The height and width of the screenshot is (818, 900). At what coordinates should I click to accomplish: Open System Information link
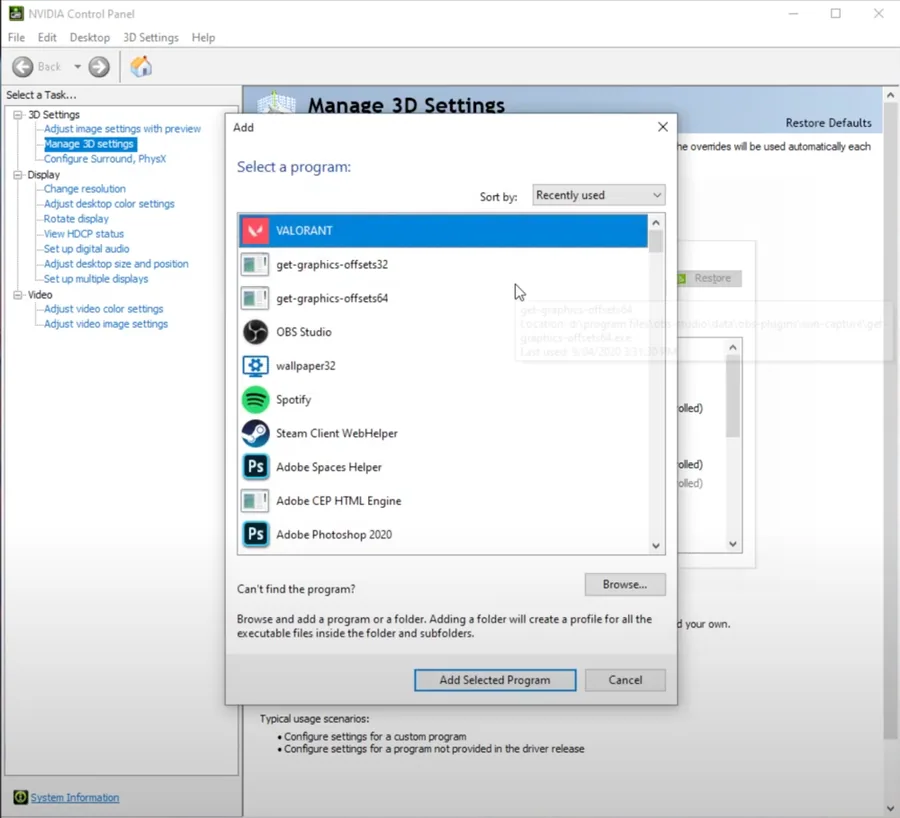click(x=75, y=797)
